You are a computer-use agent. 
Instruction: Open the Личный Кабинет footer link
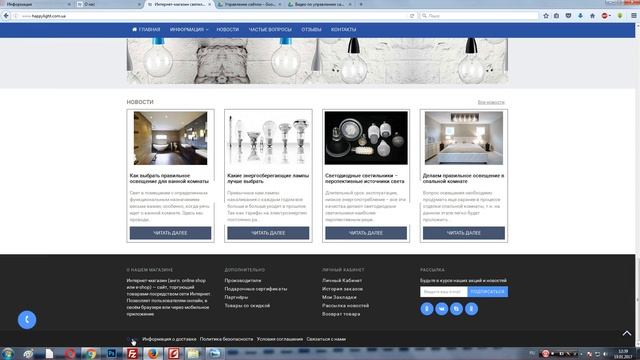[x=342, y=281]
